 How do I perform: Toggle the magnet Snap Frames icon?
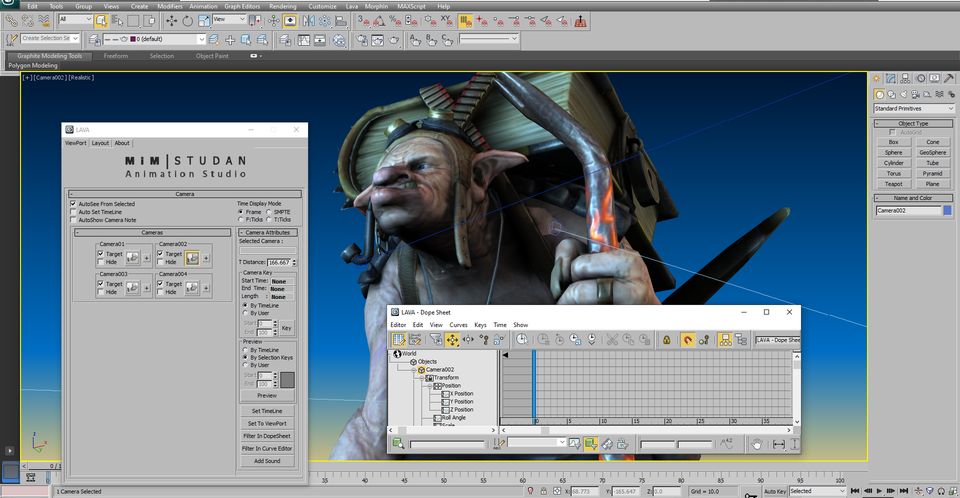[x=688, y=340]
